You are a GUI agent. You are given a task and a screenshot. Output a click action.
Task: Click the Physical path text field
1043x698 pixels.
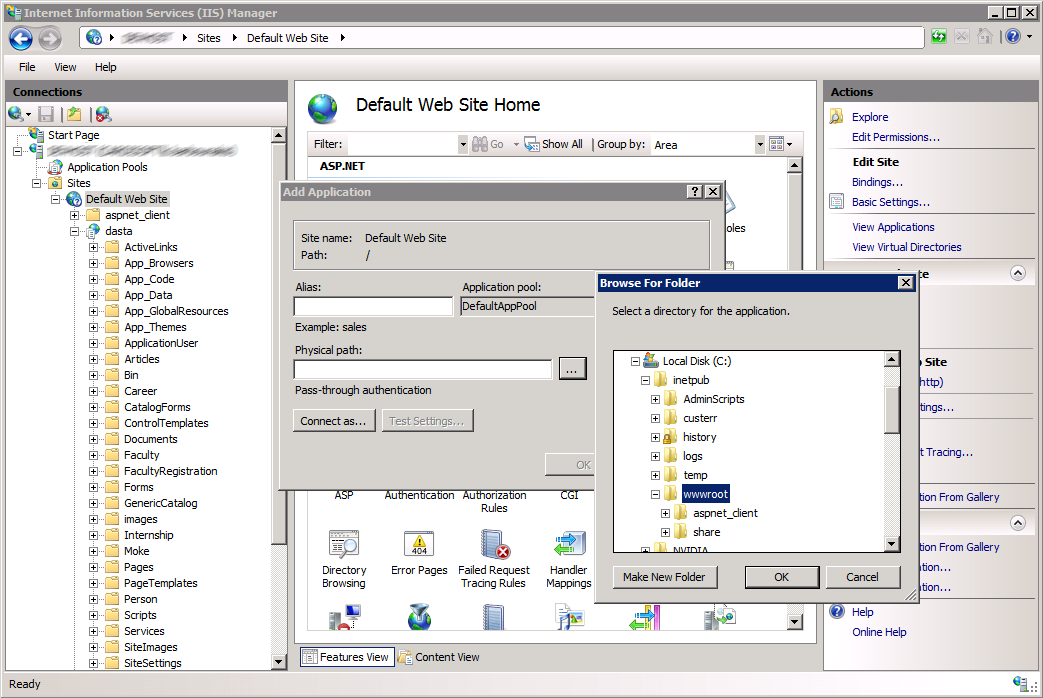pos(423,369)
